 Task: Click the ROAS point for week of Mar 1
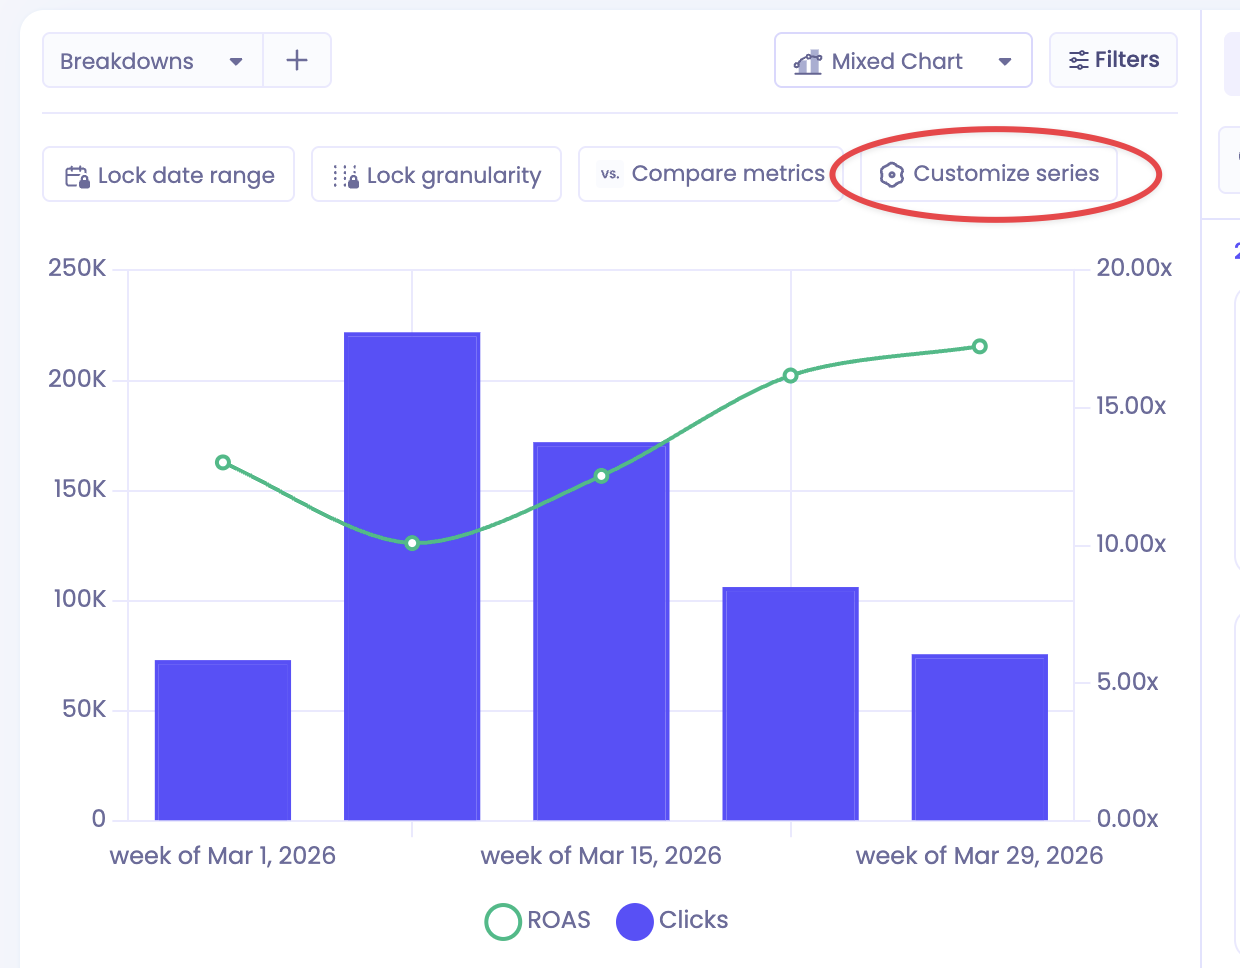click(223, 462)
